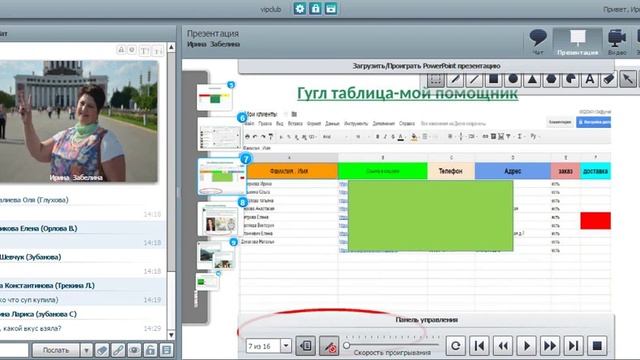
Task: Select the pie sector shape tool
Action: coord(571,79)
